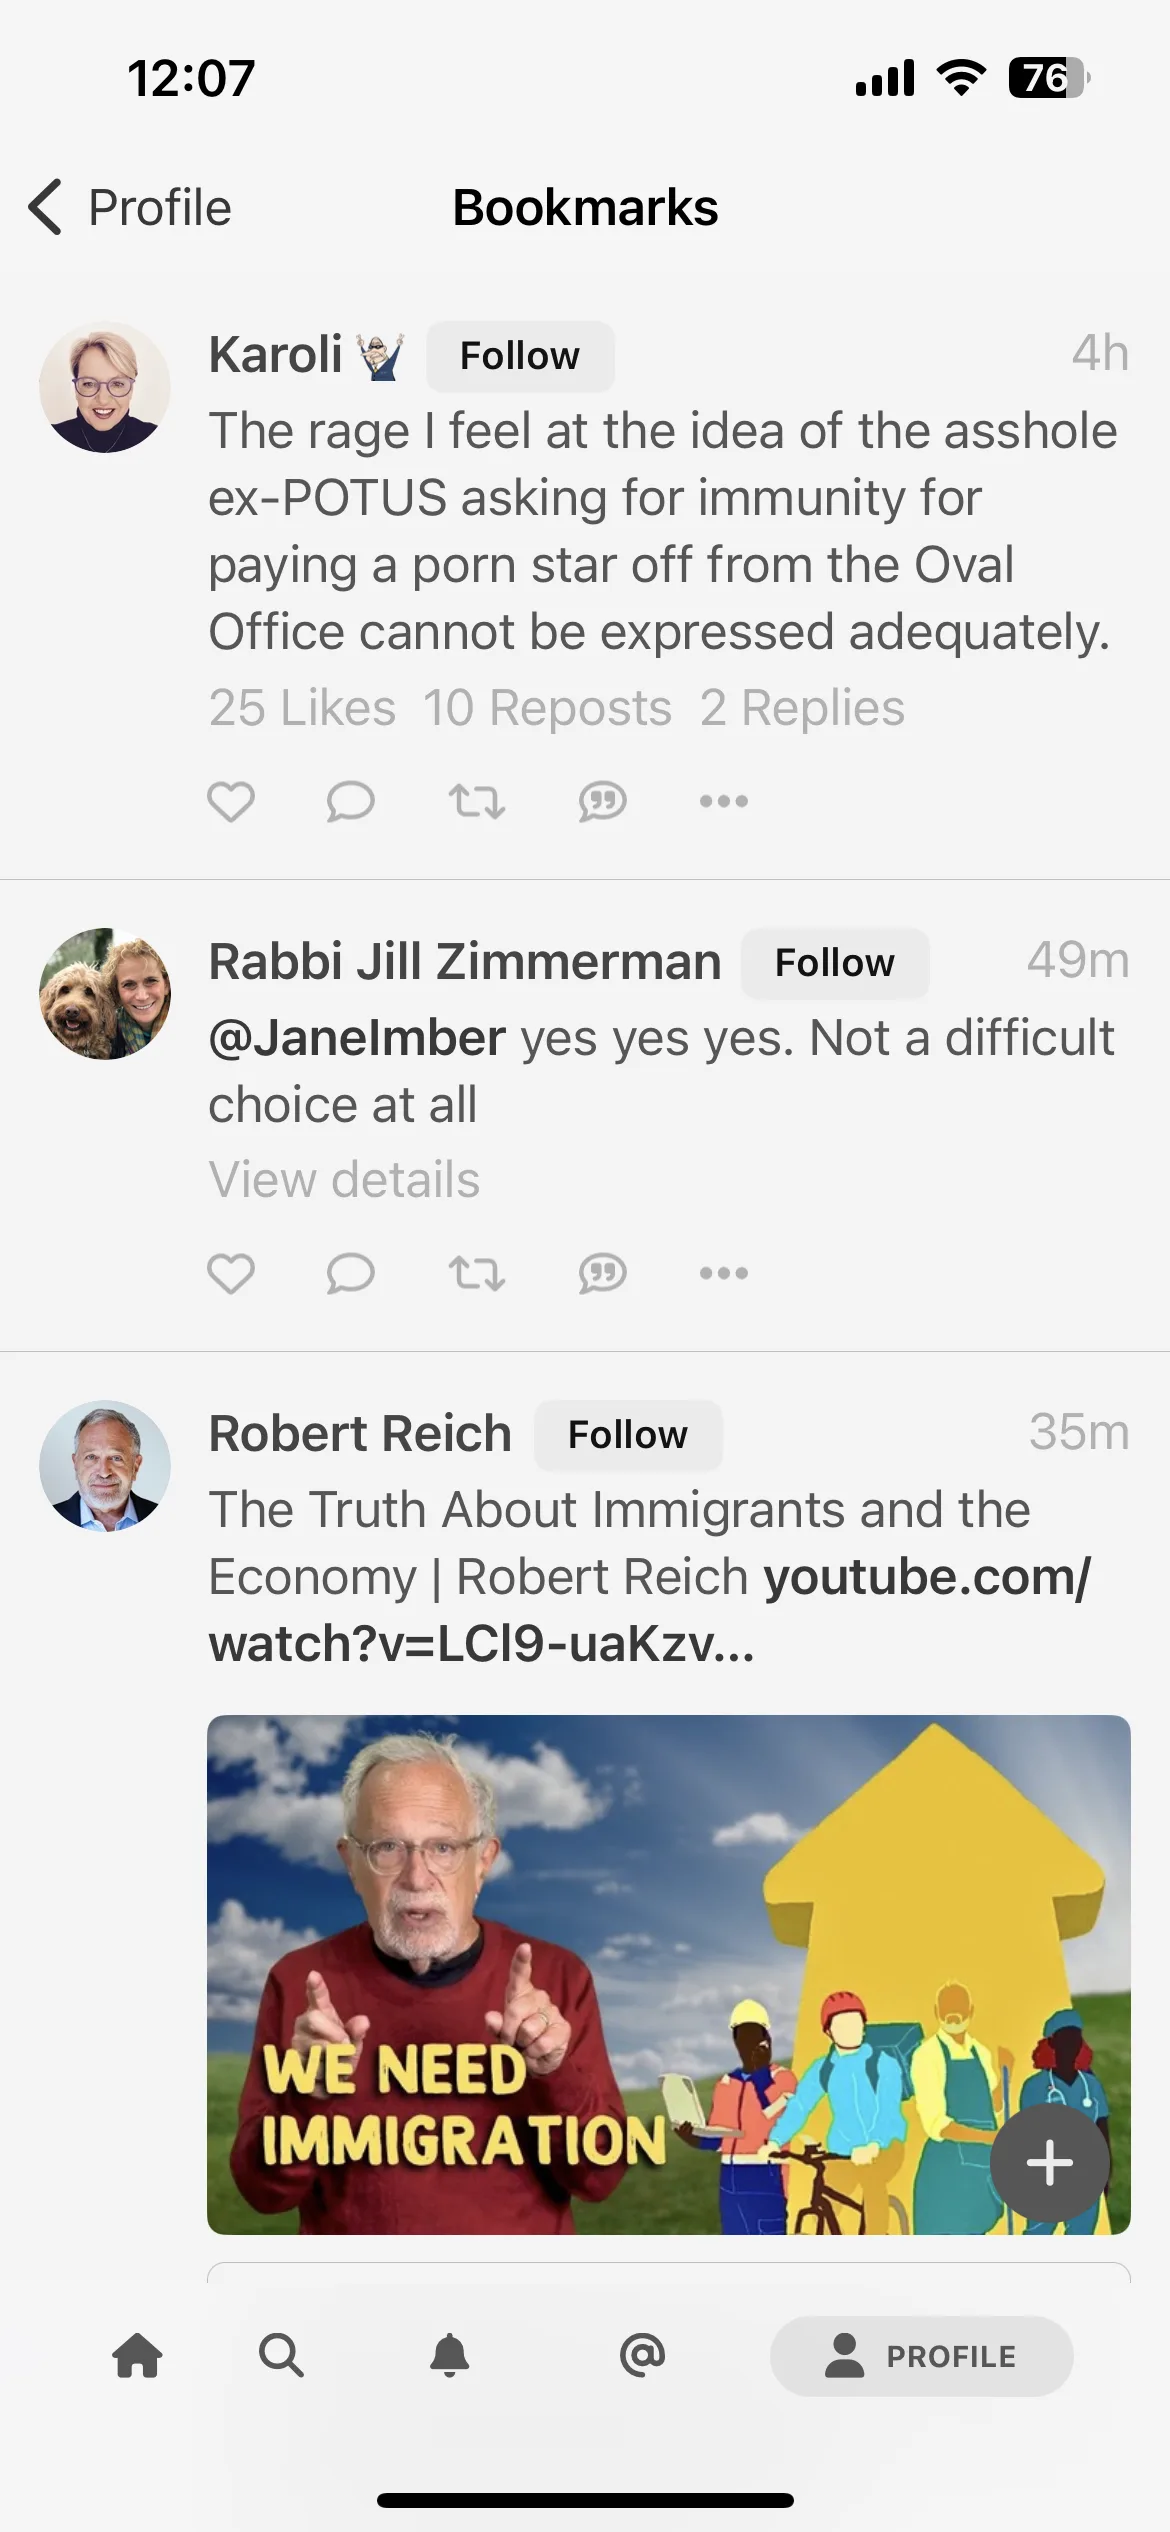Open three-dot menu on Rabbi Jill's post

pos(724,1273)
